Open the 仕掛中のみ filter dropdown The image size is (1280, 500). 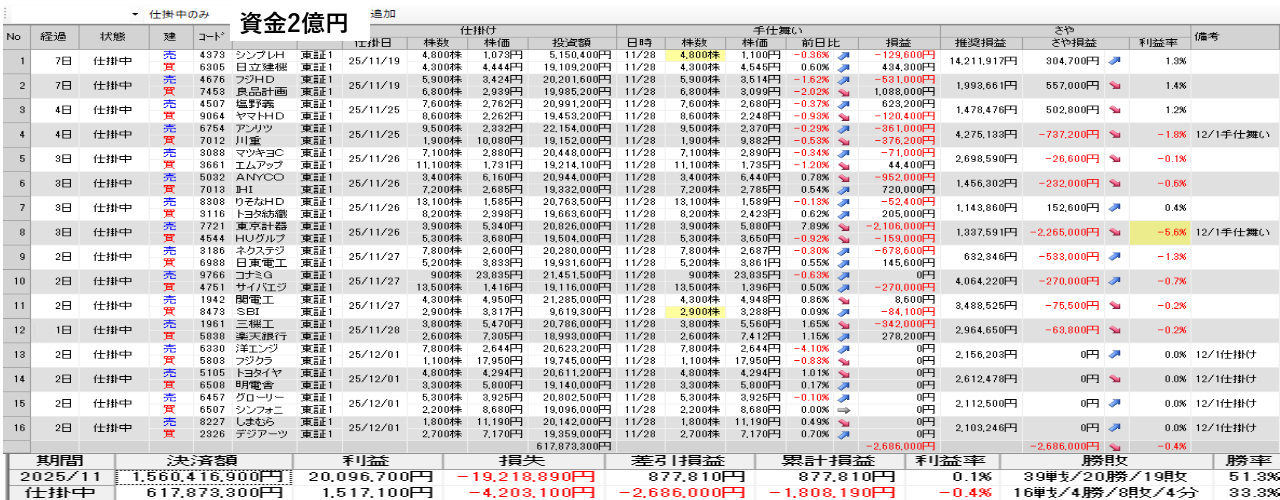coord(178,15)
